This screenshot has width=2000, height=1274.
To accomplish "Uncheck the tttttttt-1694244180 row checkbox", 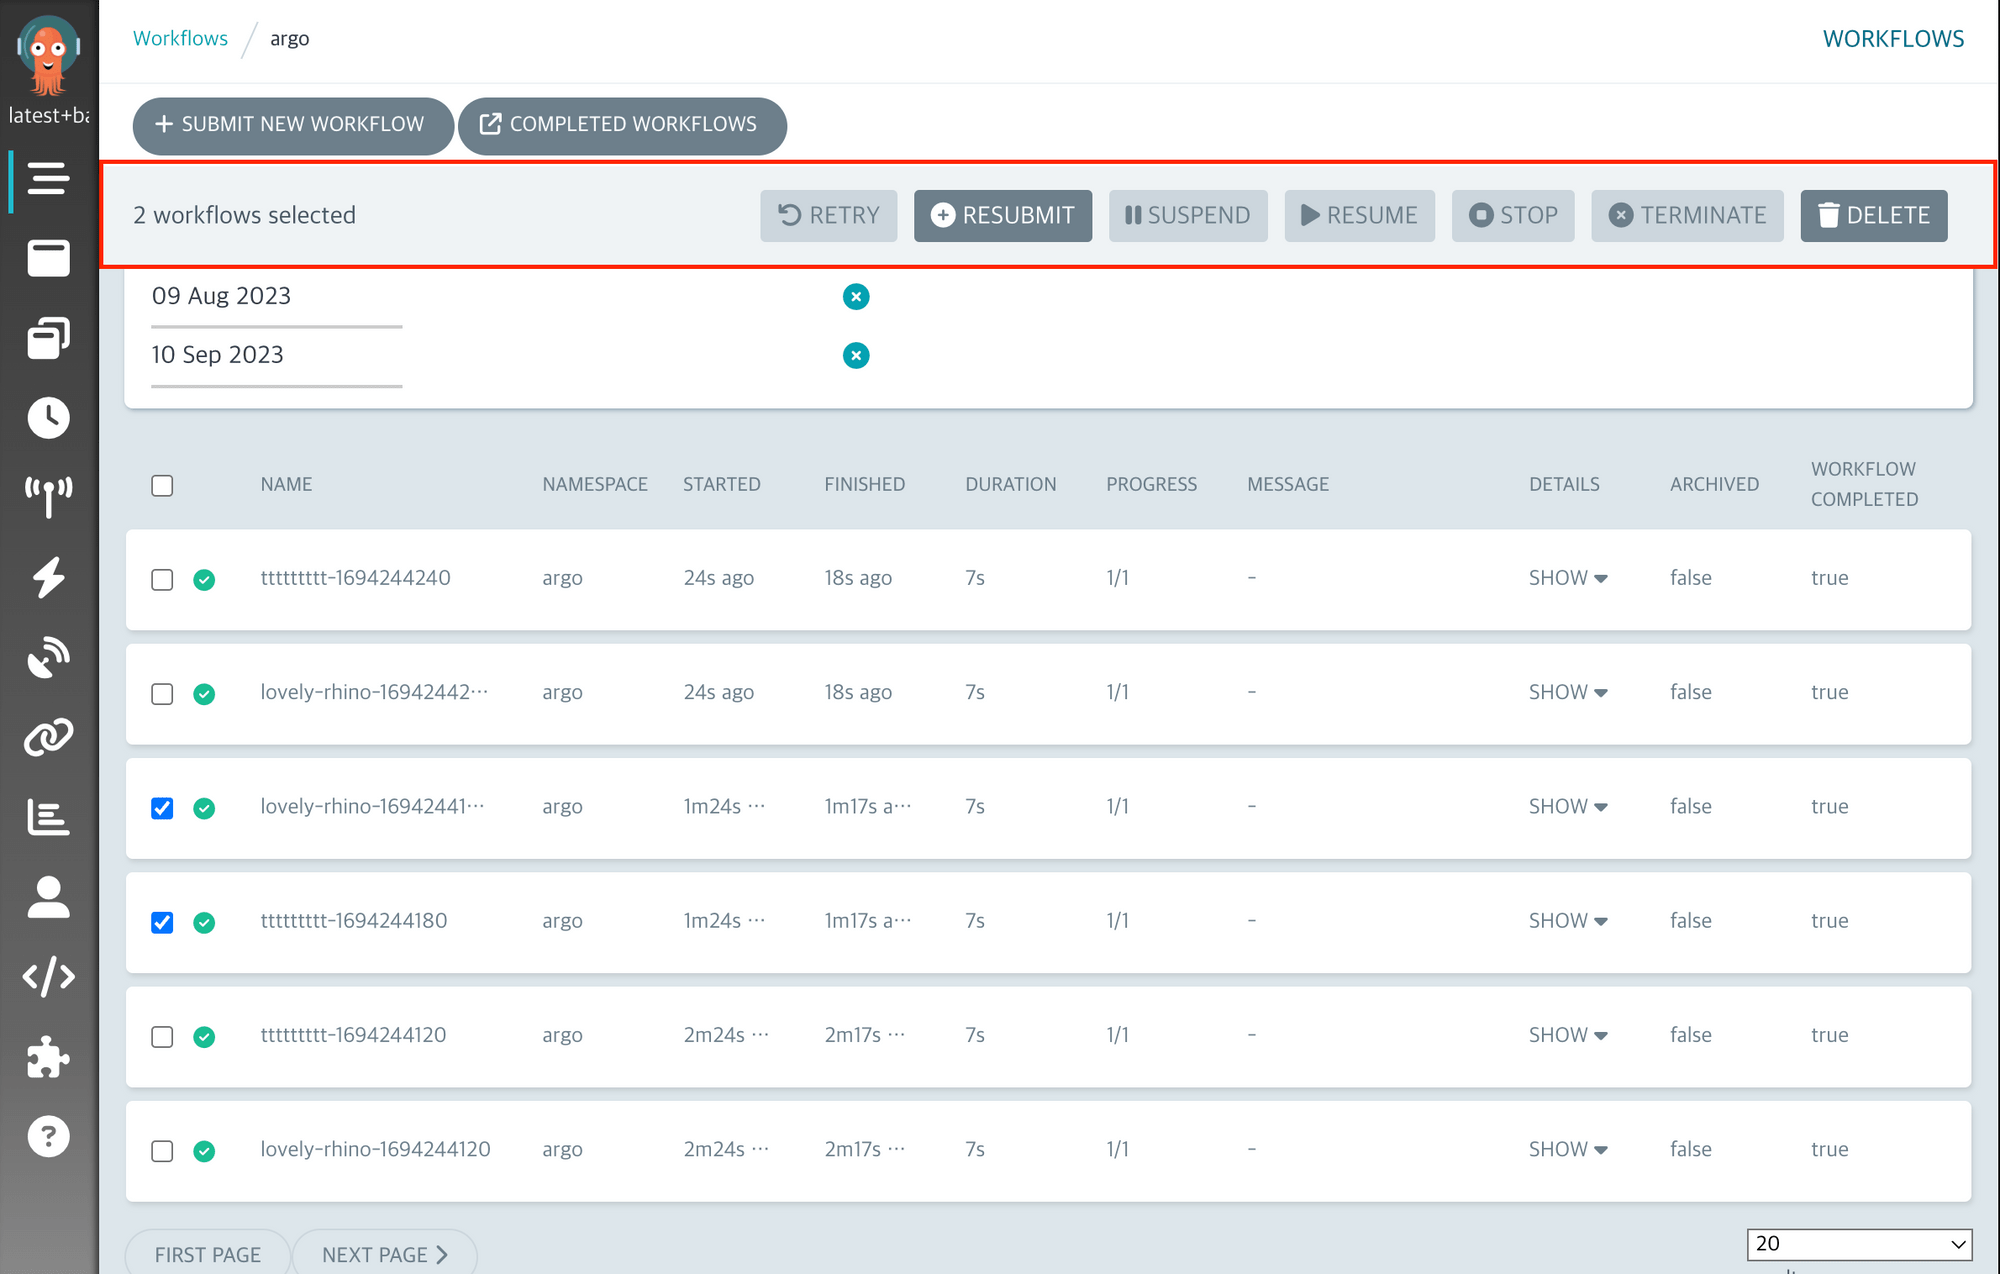I will [162, 923].
